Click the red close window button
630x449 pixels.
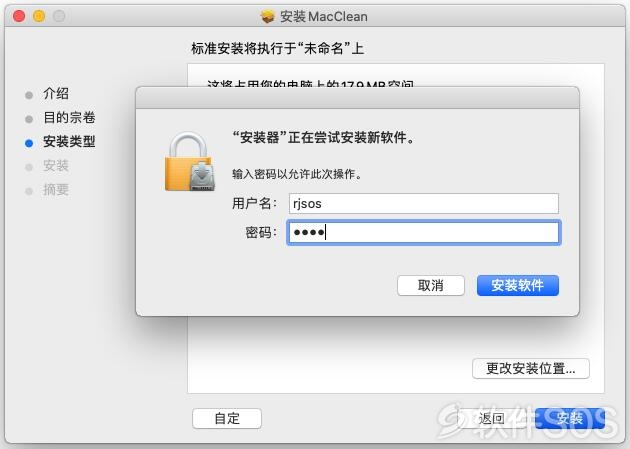click(19, 16)
